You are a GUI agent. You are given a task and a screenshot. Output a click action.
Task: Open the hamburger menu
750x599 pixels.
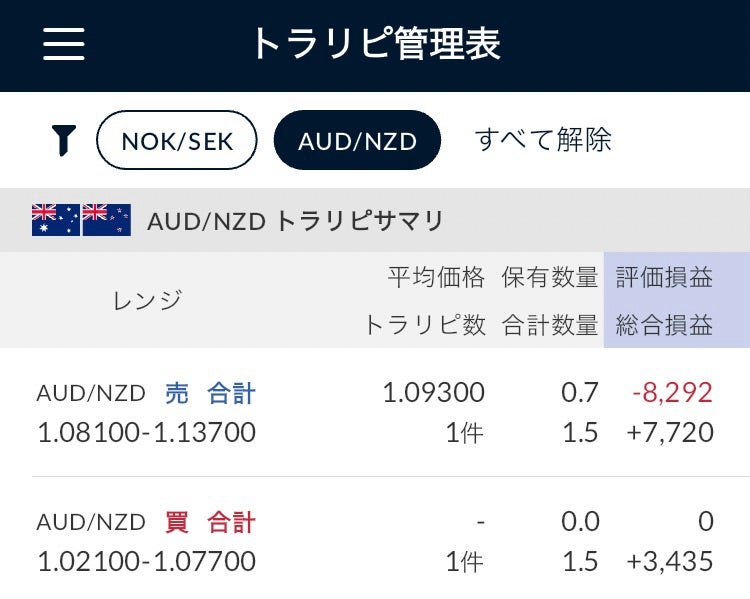click(x=64, y=44)
